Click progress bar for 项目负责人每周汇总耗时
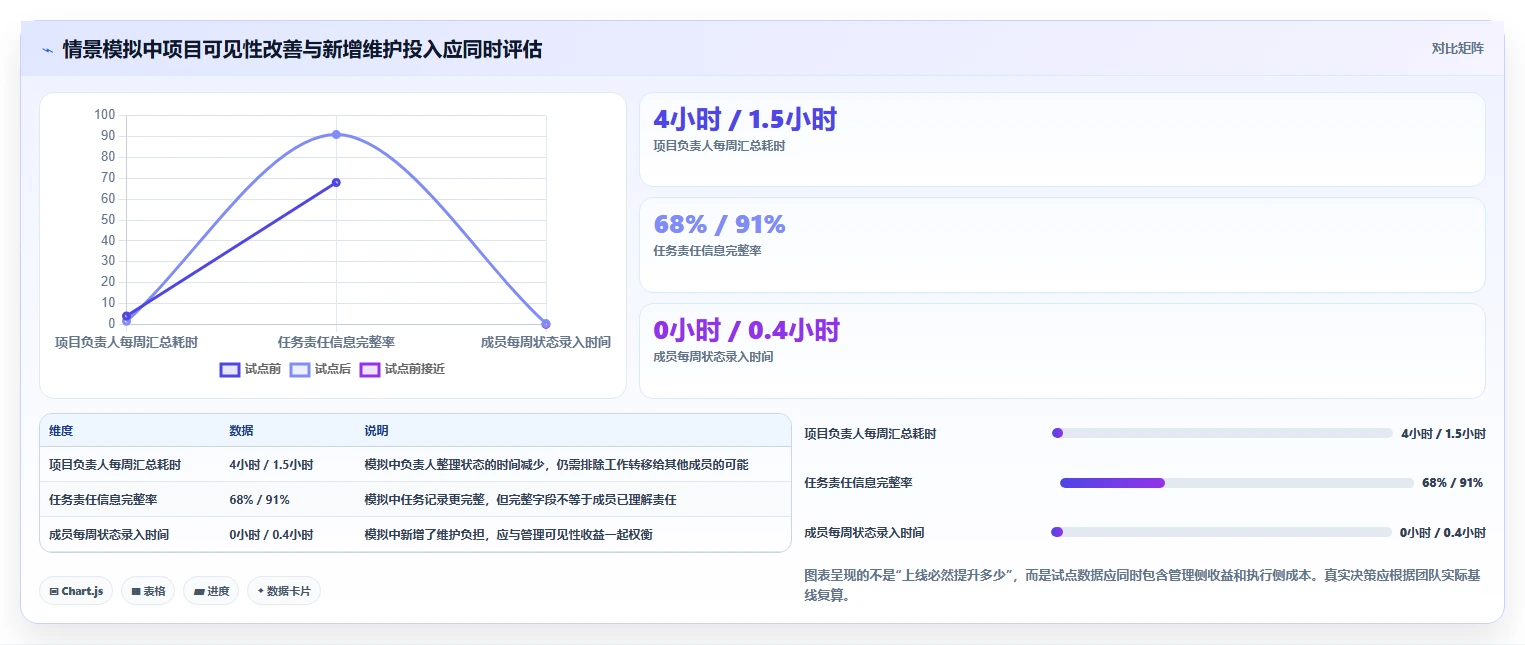This screenshot has width=1525, height=645. [x=1222, y=433]
